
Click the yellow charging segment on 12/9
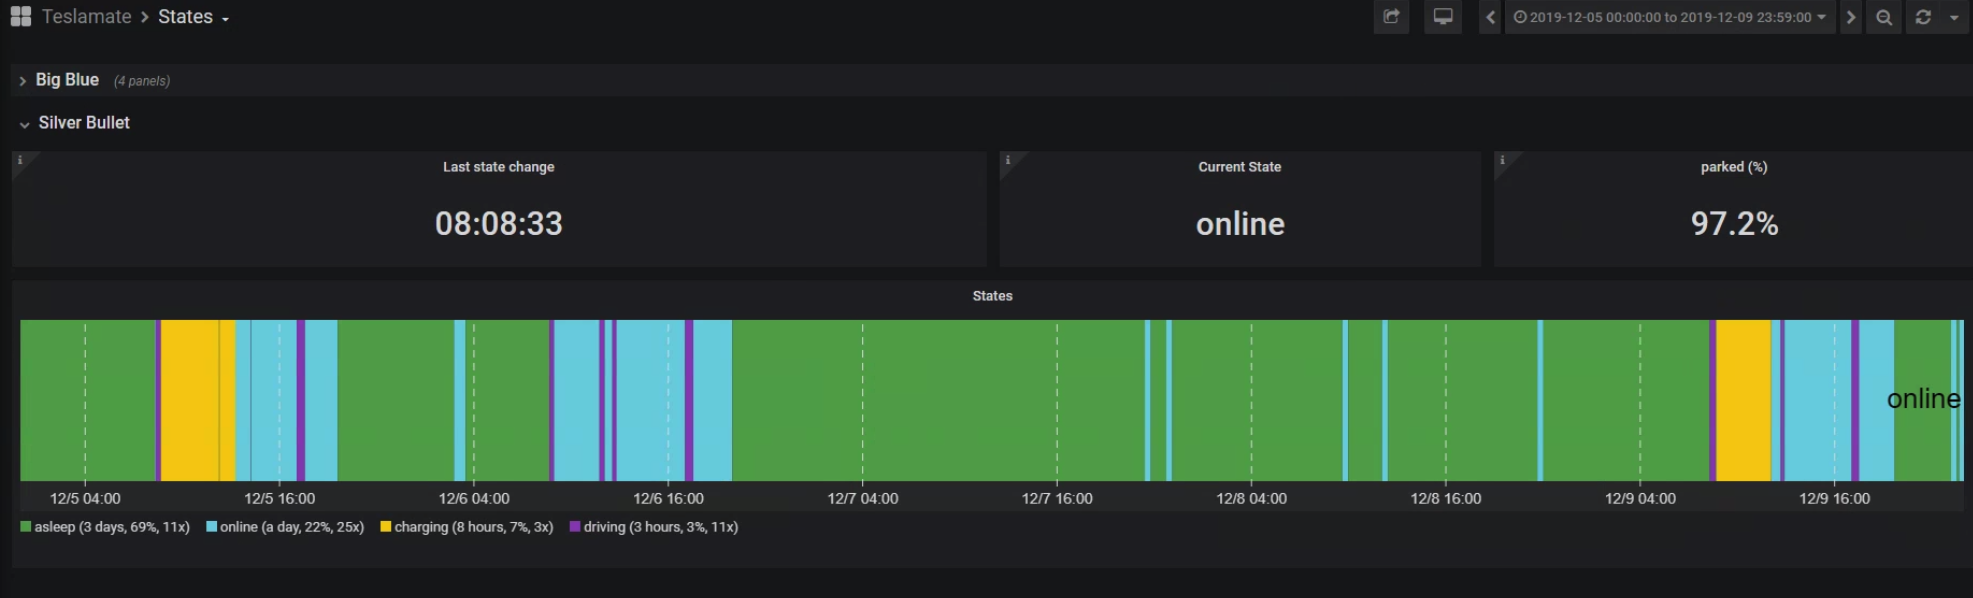pos(1744,400)
